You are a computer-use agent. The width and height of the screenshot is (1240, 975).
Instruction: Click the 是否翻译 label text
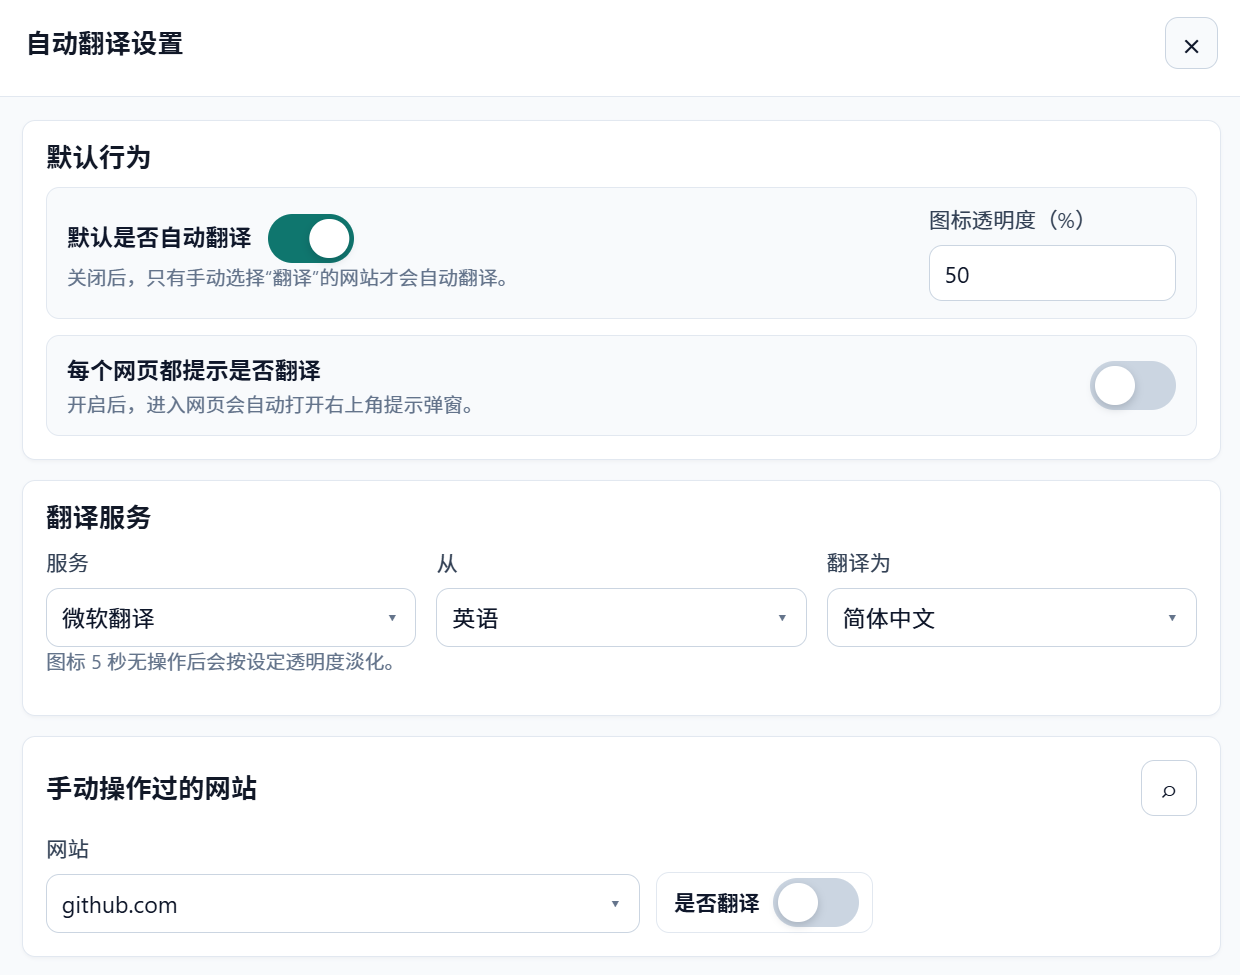(x=716, y=903)
